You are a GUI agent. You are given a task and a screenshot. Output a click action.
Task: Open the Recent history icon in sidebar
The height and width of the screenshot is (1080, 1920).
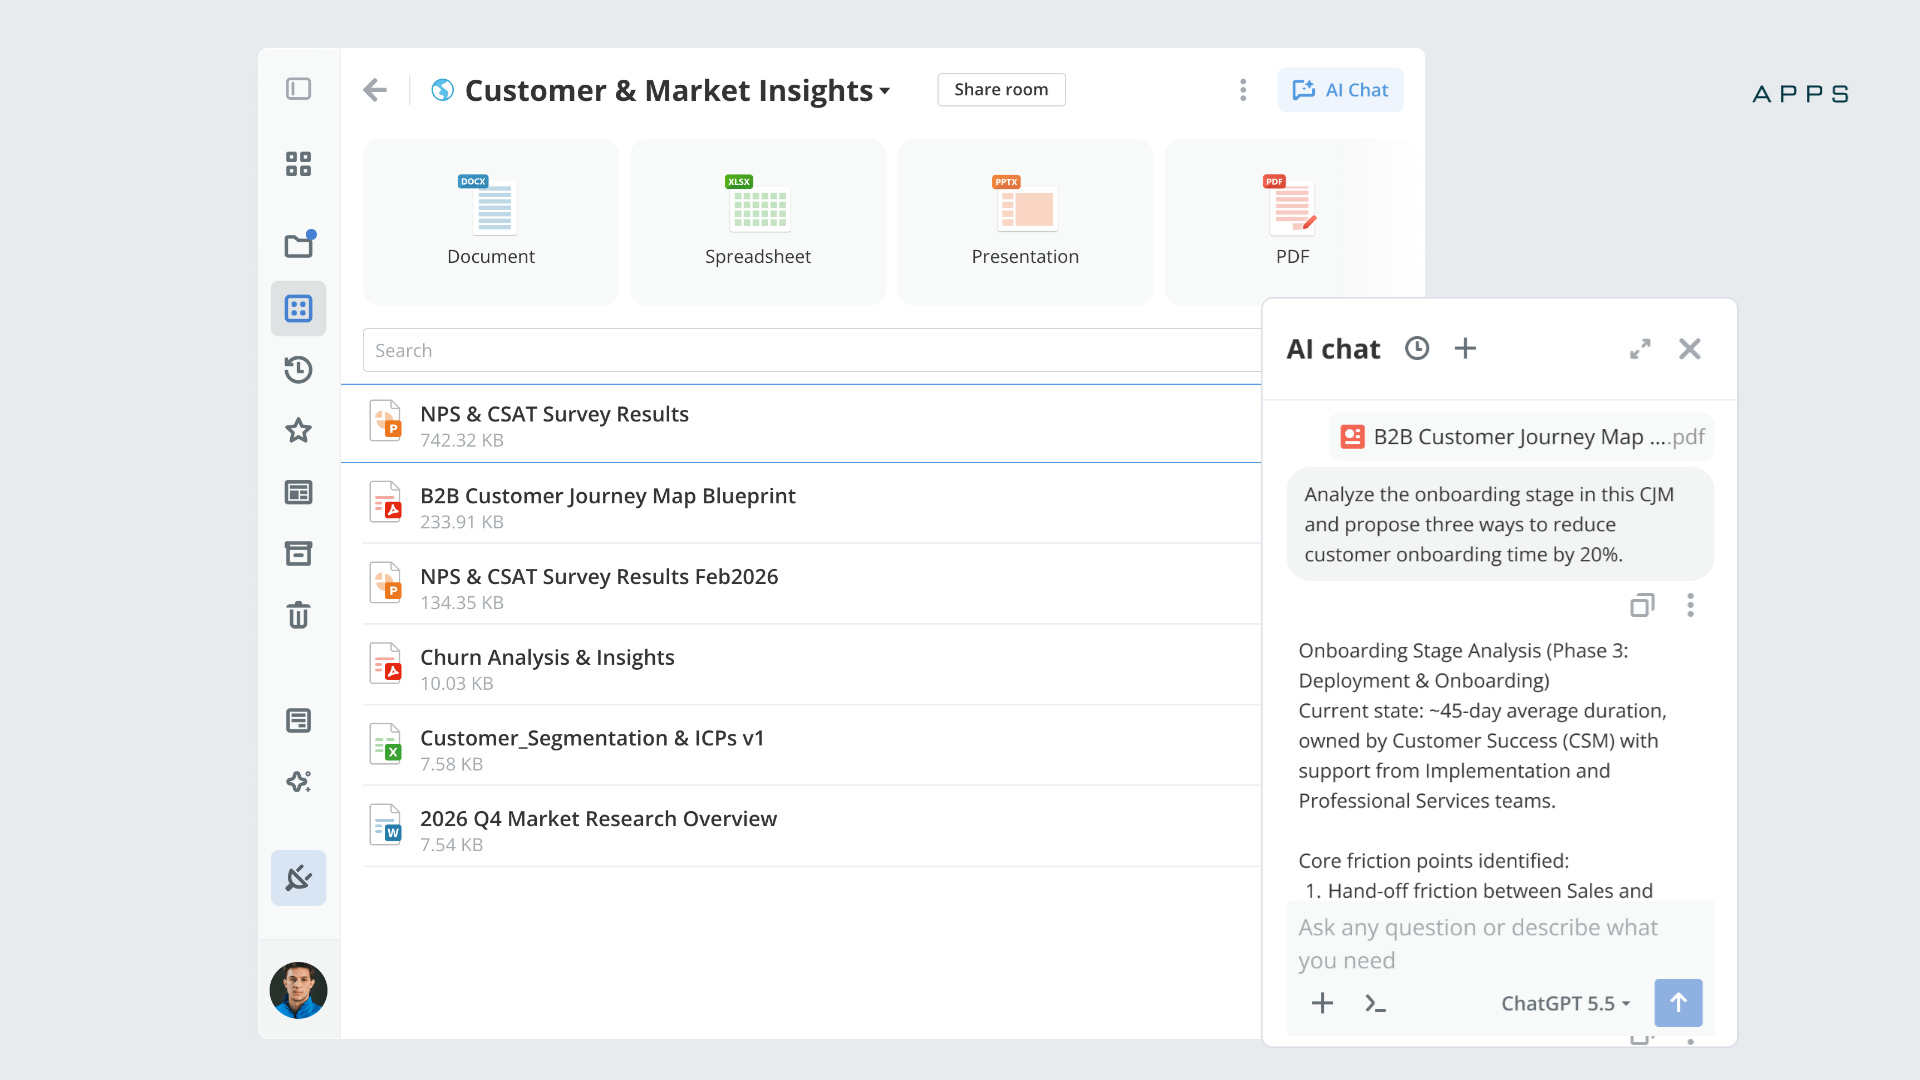pos(298,369)
